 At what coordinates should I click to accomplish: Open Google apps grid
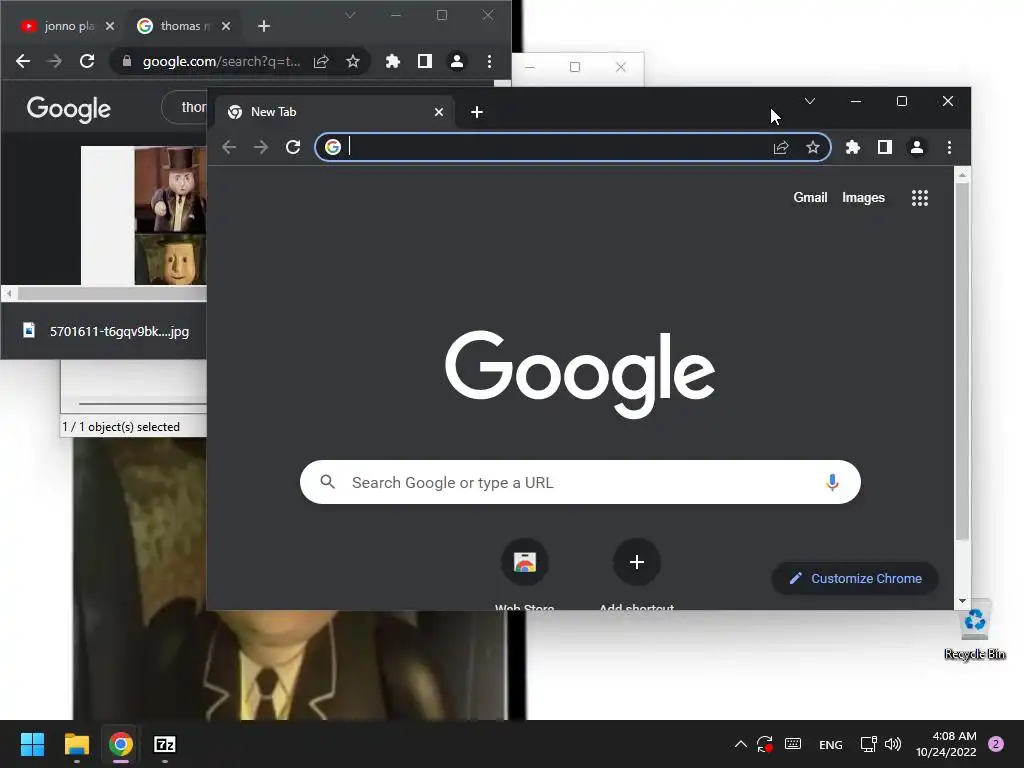(920, 198)
